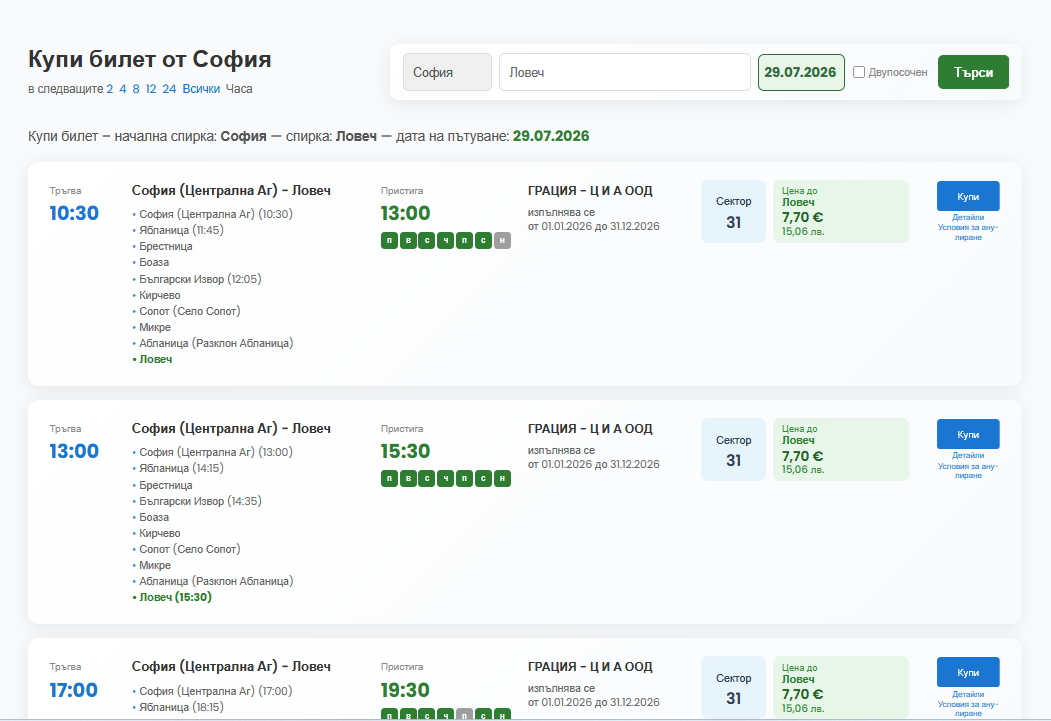Buy a ticket for the 17:00 departure

click(x=968, y=672)
